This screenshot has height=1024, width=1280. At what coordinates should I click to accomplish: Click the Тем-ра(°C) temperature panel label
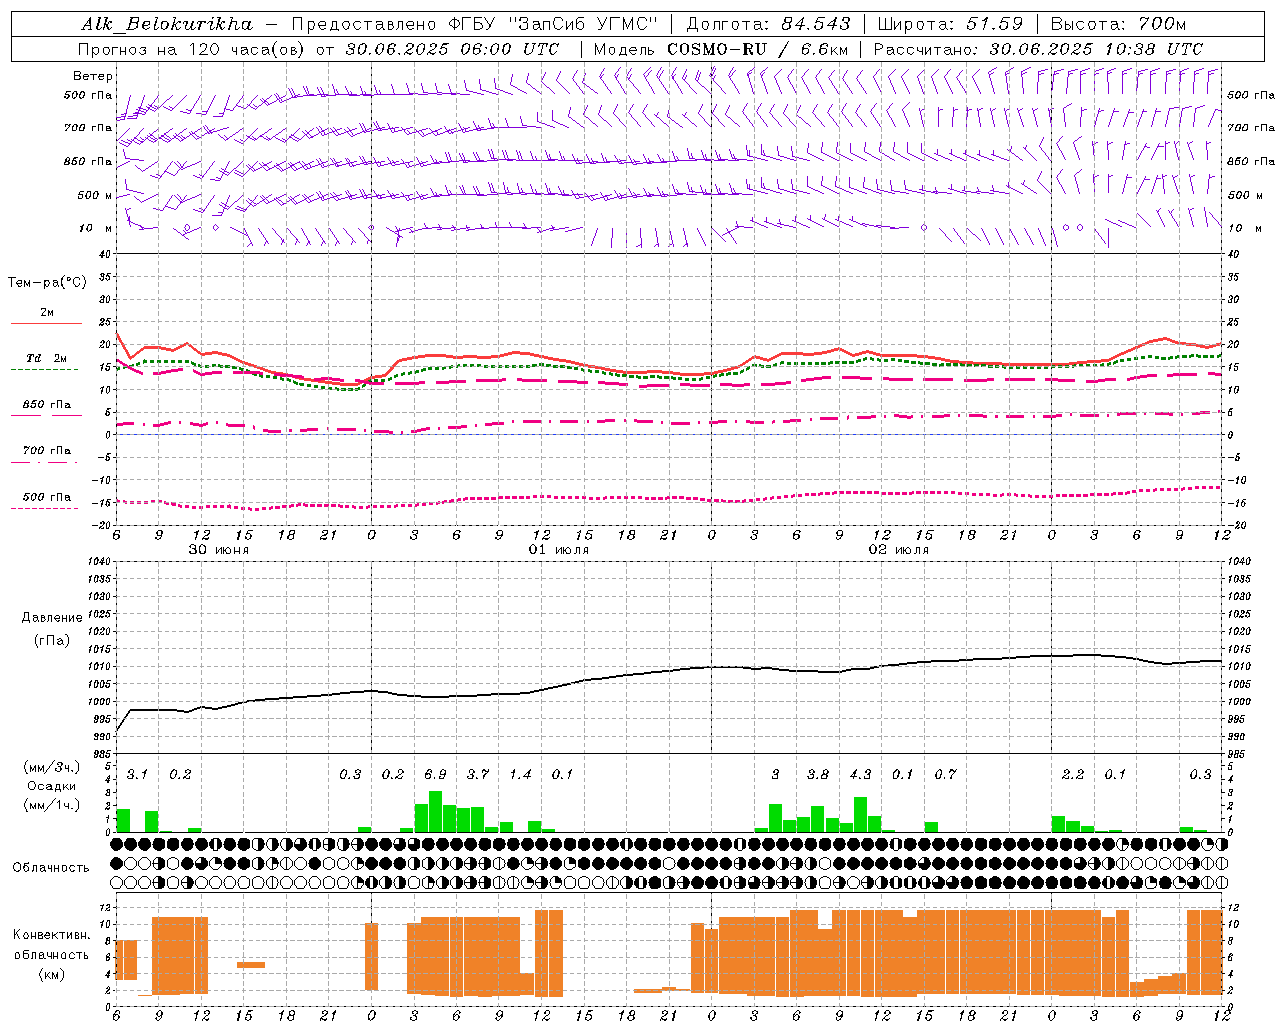[x=47, y=283]
